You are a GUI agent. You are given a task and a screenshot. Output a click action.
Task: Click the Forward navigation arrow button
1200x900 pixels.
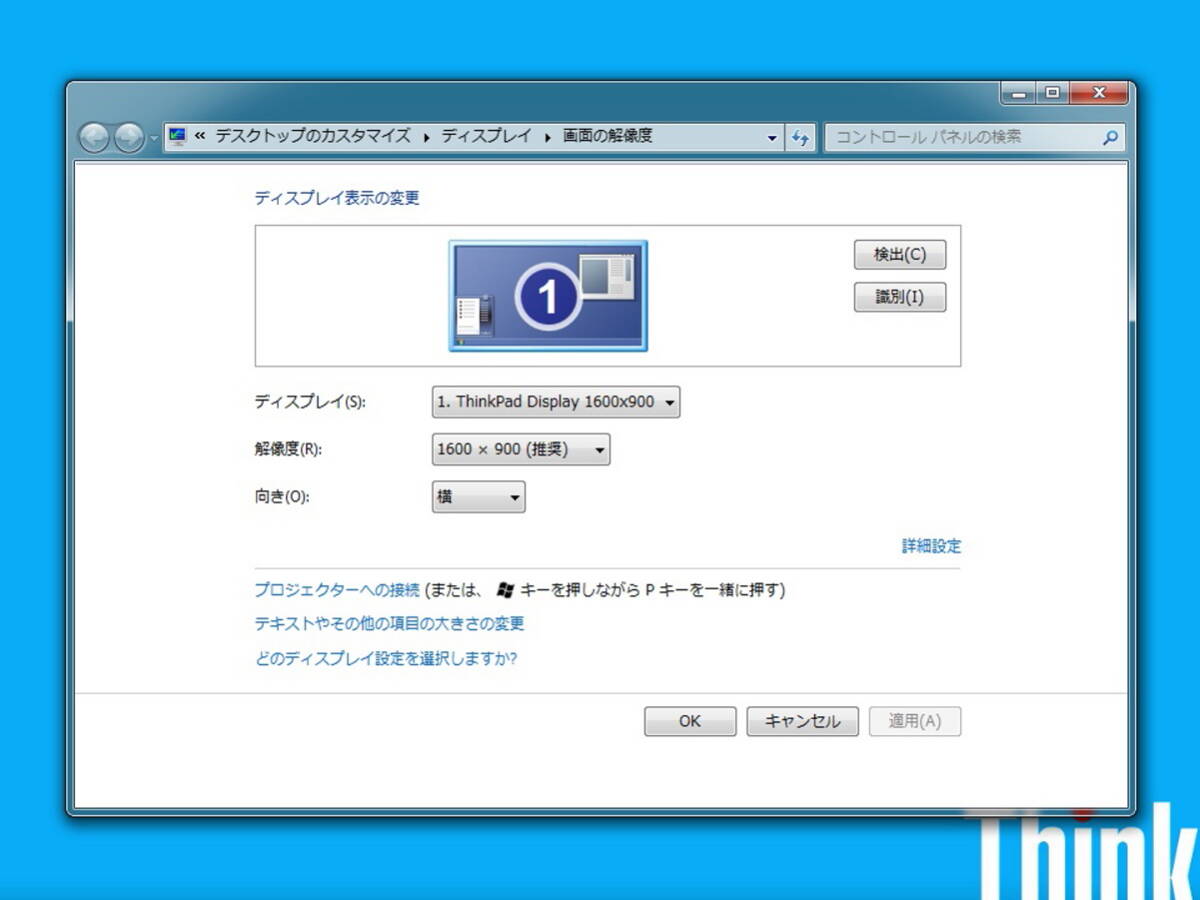pos(128,138)
